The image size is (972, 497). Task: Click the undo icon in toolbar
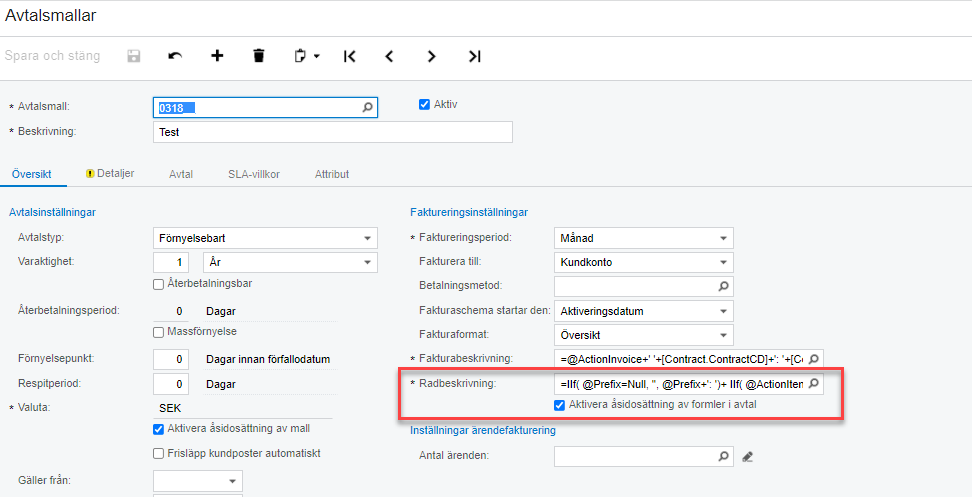(x=175, y=56)
